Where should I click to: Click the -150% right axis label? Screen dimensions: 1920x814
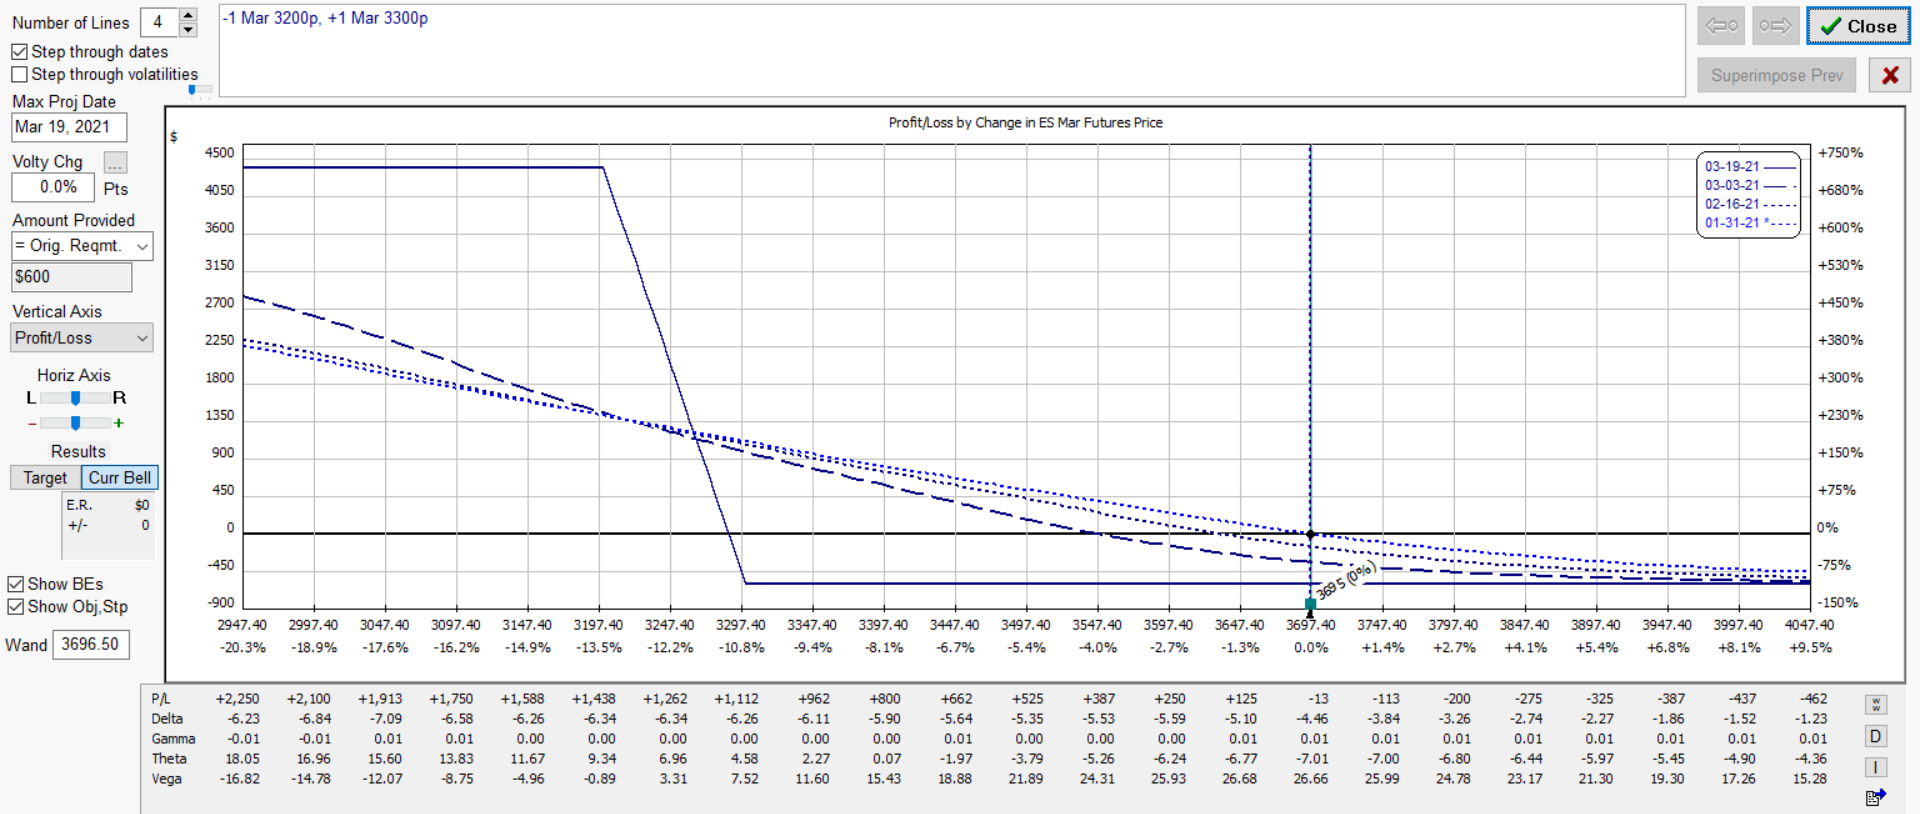coord(1838,603)
